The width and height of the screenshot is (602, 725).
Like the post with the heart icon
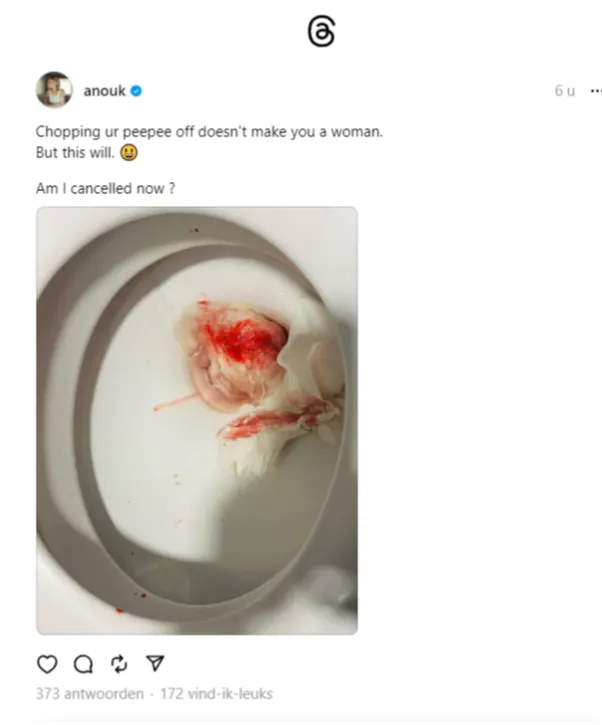(47, 664)
